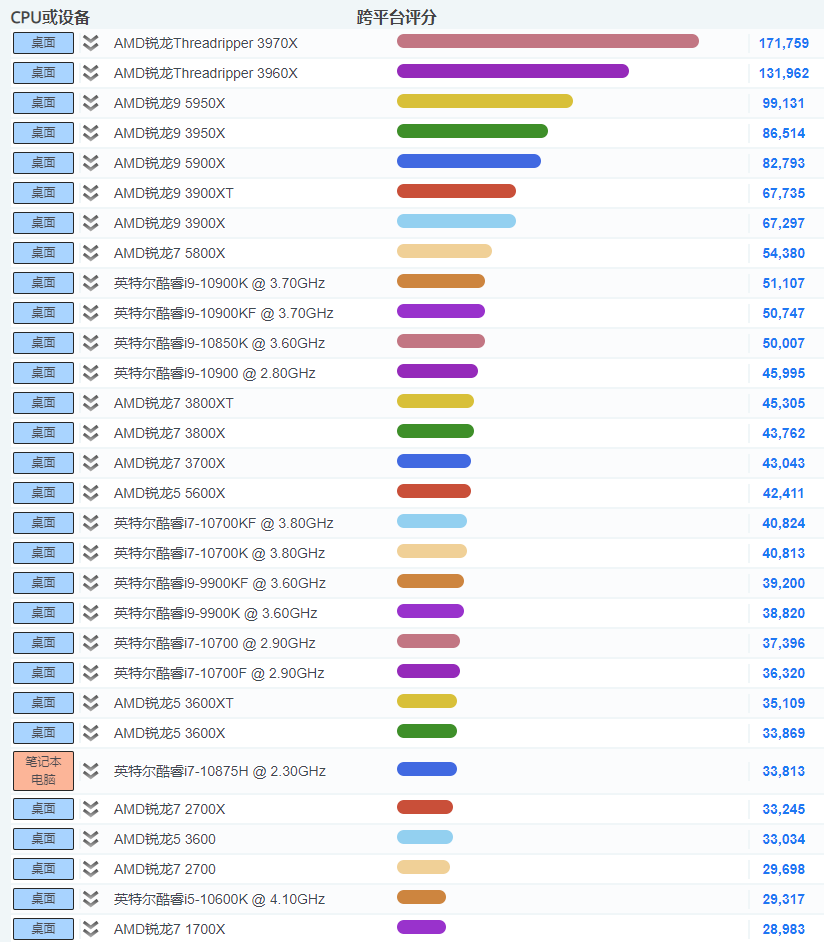Open the 英特尔酷睿i9-10850K @ 3.60GHz name

tap(219, 344)
